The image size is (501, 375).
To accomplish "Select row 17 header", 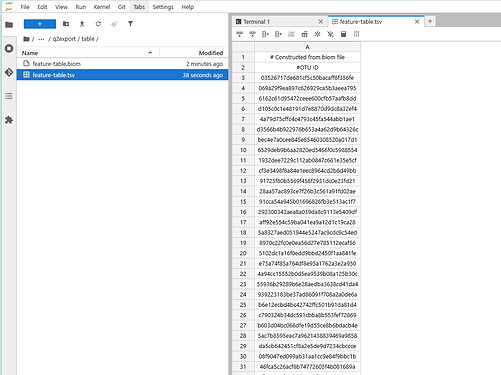I will 243,222.
